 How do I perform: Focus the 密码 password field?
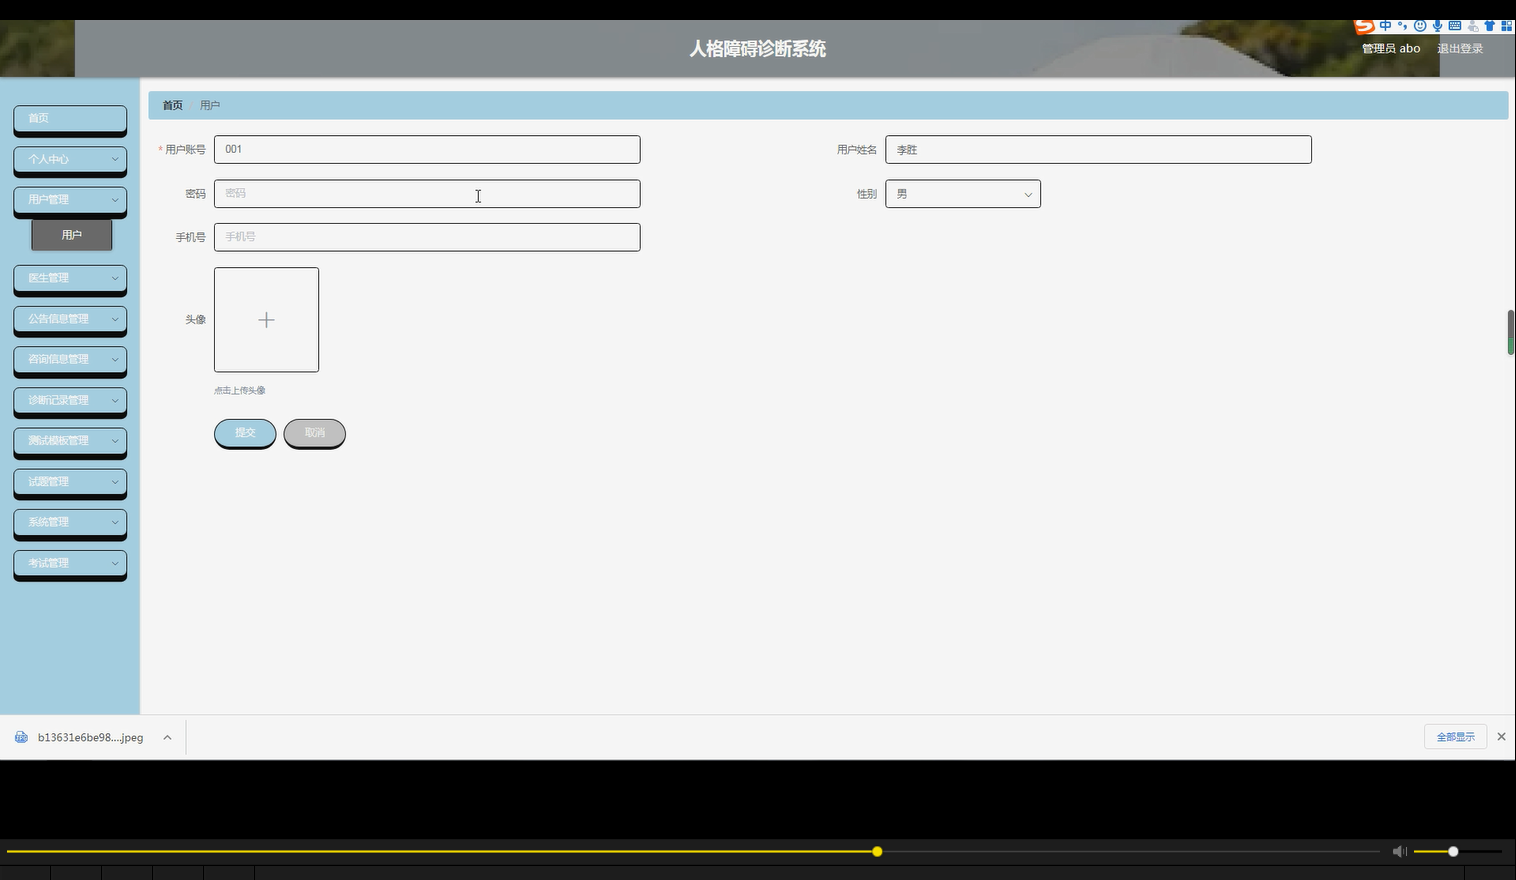tap(427, 193)
